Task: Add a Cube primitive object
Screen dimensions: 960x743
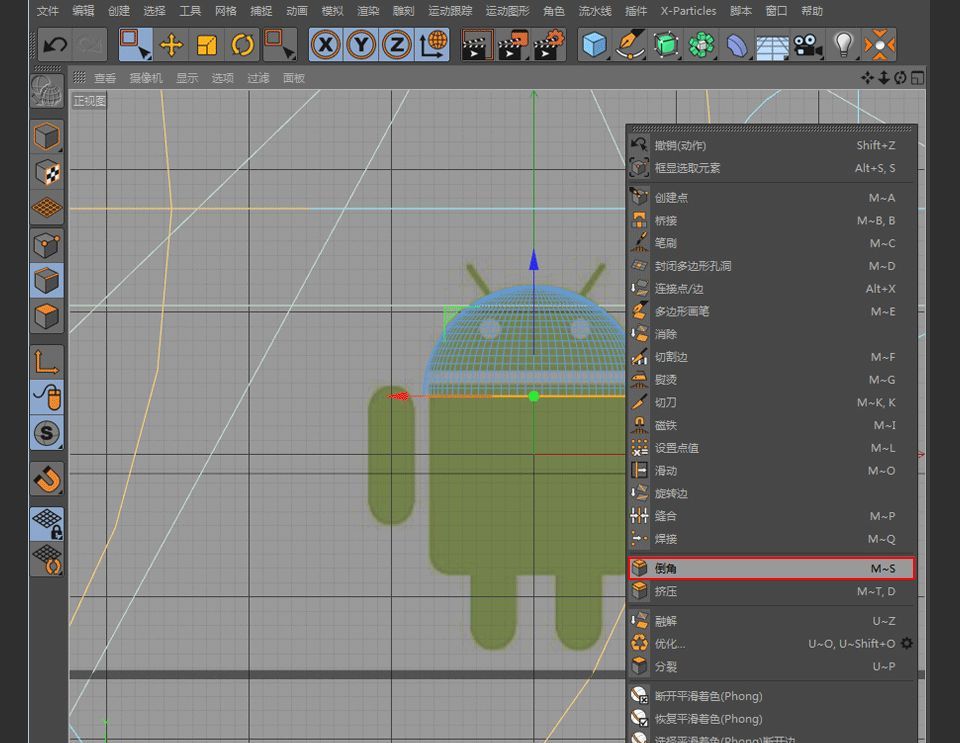Action: 594,45
